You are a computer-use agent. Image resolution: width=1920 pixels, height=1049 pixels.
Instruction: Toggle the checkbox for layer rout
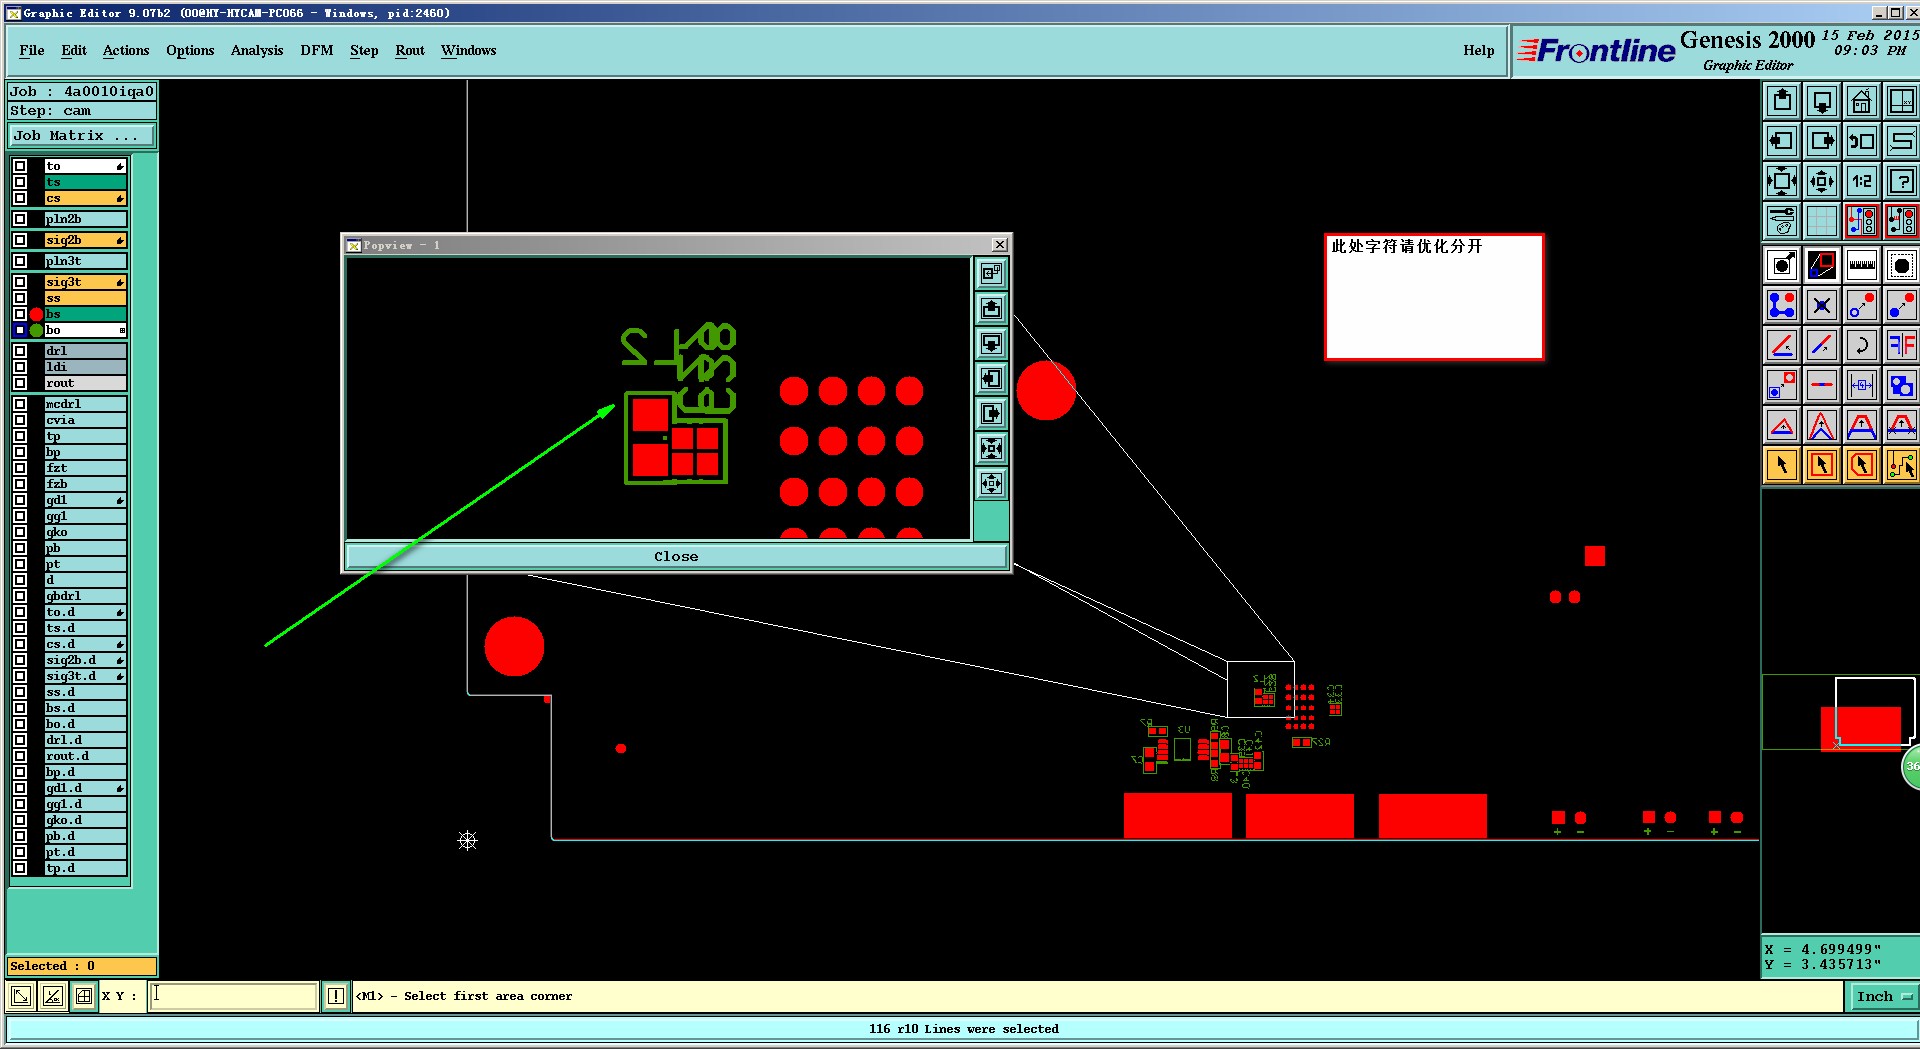coord(20,383)
